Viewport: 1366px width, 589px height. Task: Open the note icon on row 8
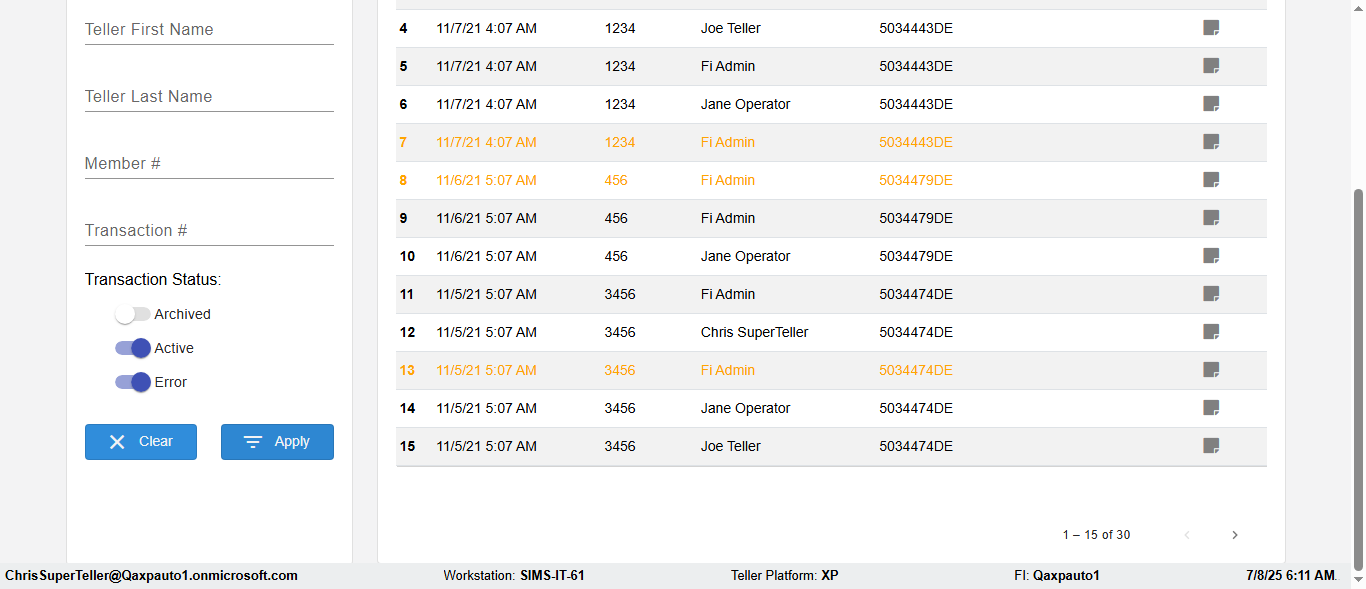click(1211, 180)
